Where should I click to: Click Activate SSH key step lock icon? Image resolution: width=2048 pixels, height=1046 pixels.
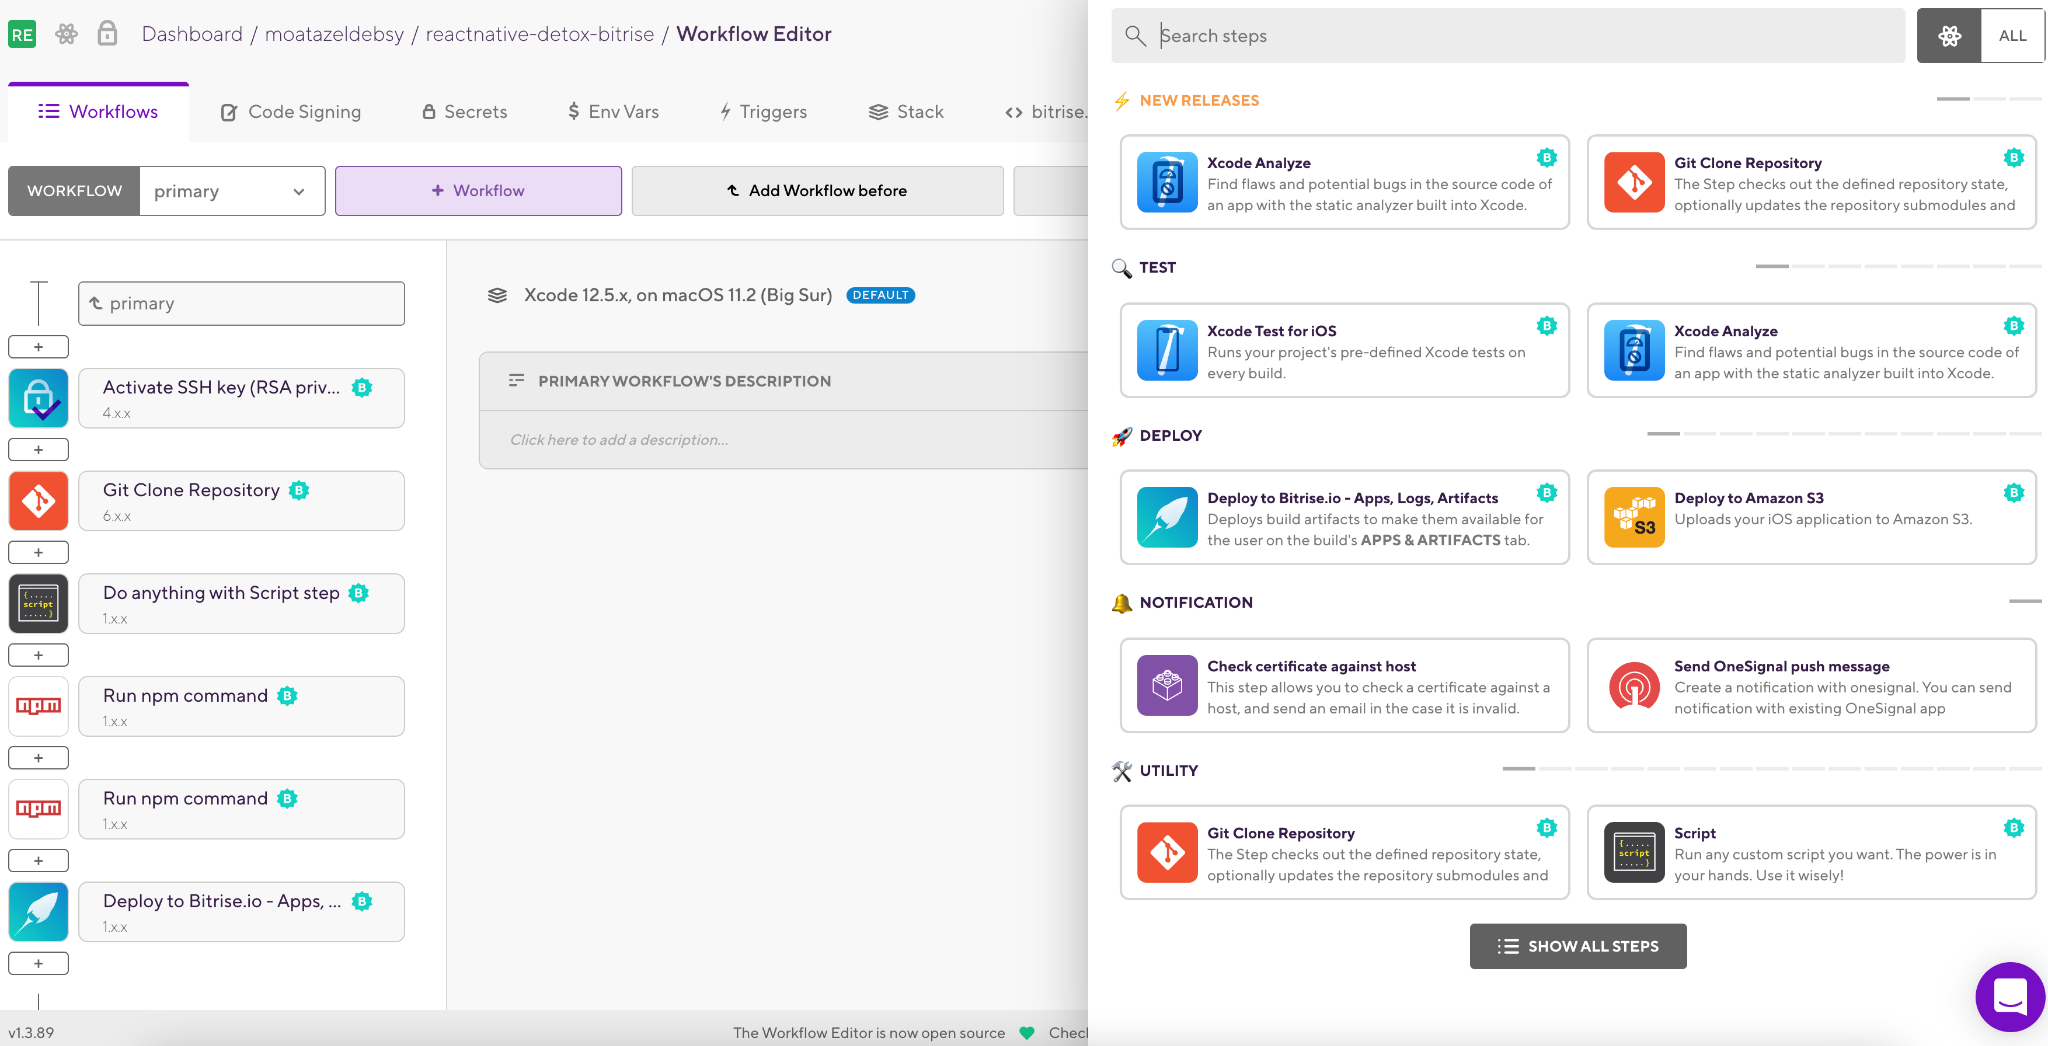click(39, 398)
